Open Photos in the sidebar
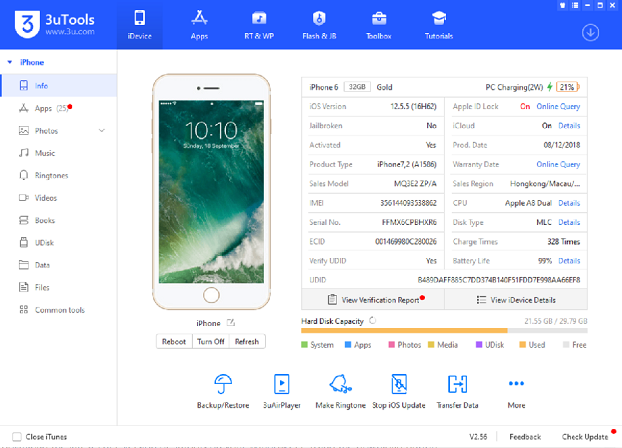The image size is (622, 448). [59, 131]
